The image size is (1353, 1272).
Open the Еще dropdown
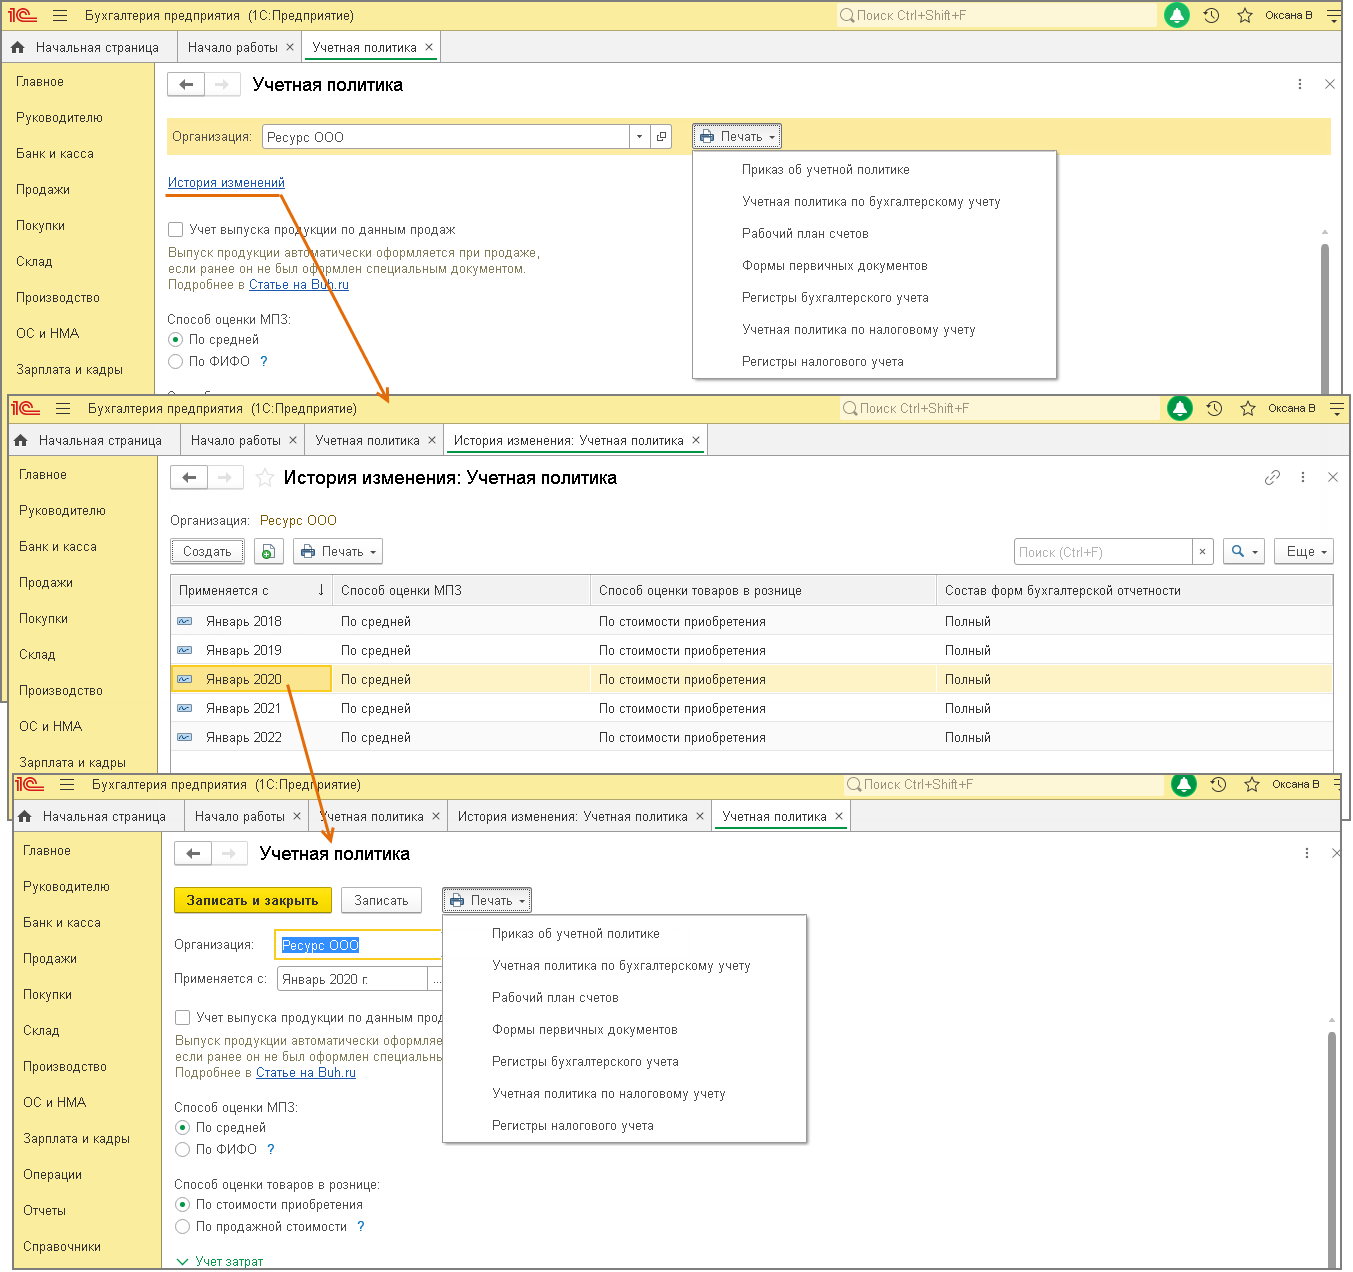1304,552
